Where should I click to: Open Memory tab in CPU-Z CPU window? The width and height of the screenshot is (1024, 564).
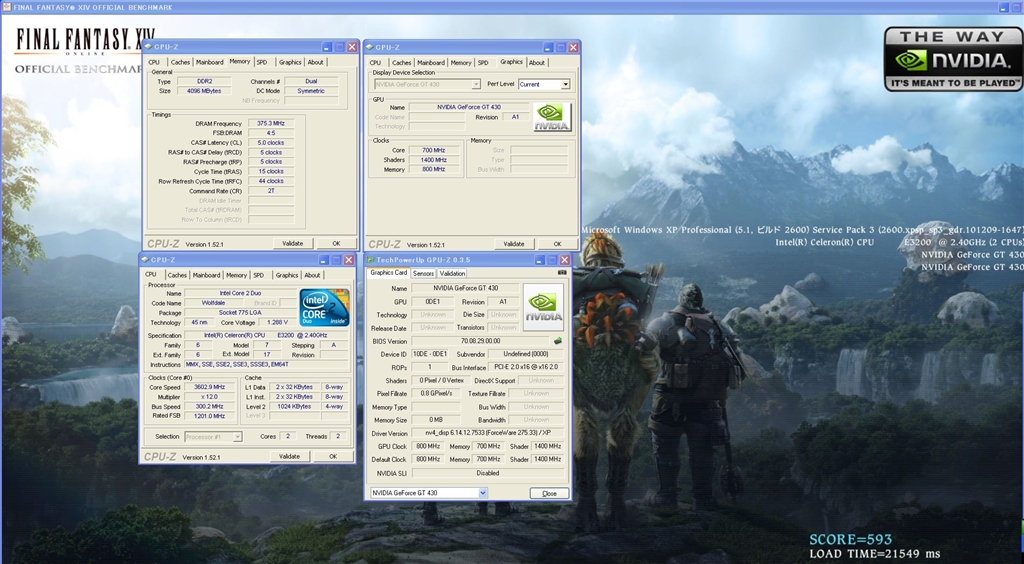[236, 275]
